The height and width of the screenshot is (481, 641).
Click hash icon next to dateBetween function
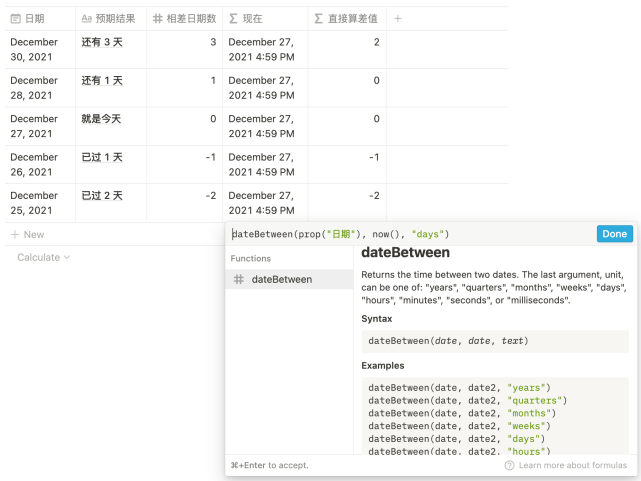tap(238, 280)
